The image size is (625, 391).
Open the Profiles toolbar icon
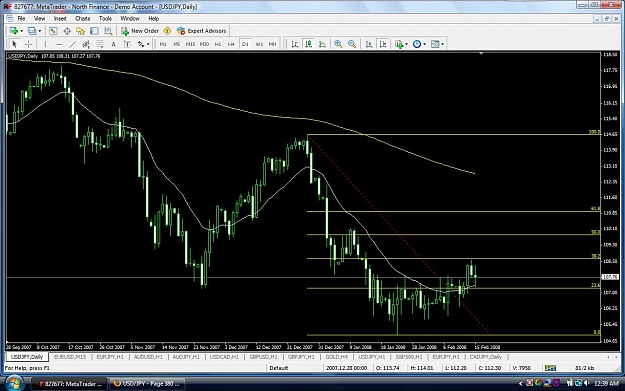pos(32,31)
